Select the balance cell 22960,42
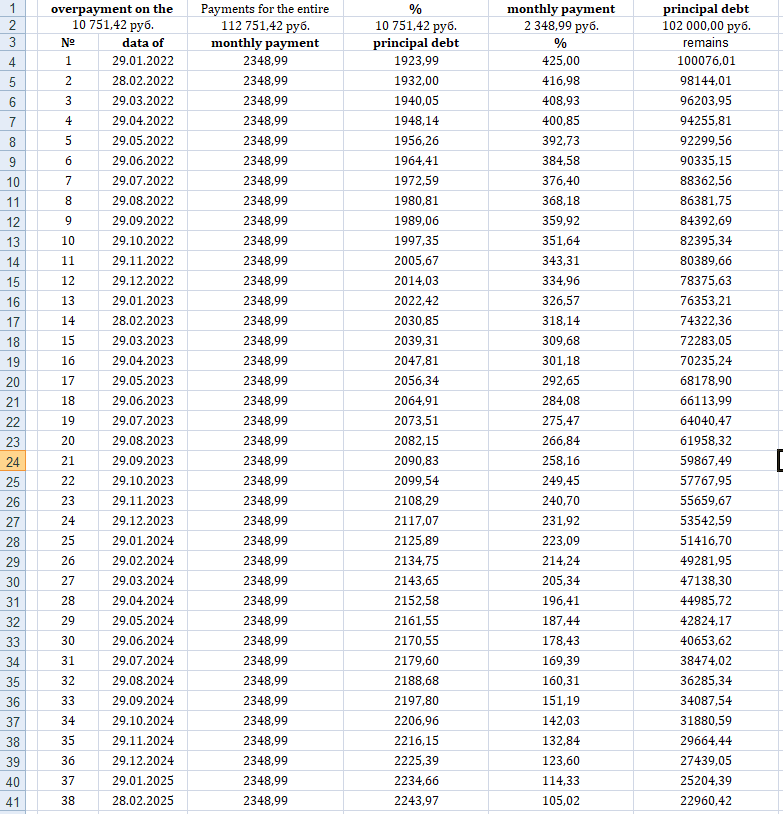 click(x=705, y=801)
